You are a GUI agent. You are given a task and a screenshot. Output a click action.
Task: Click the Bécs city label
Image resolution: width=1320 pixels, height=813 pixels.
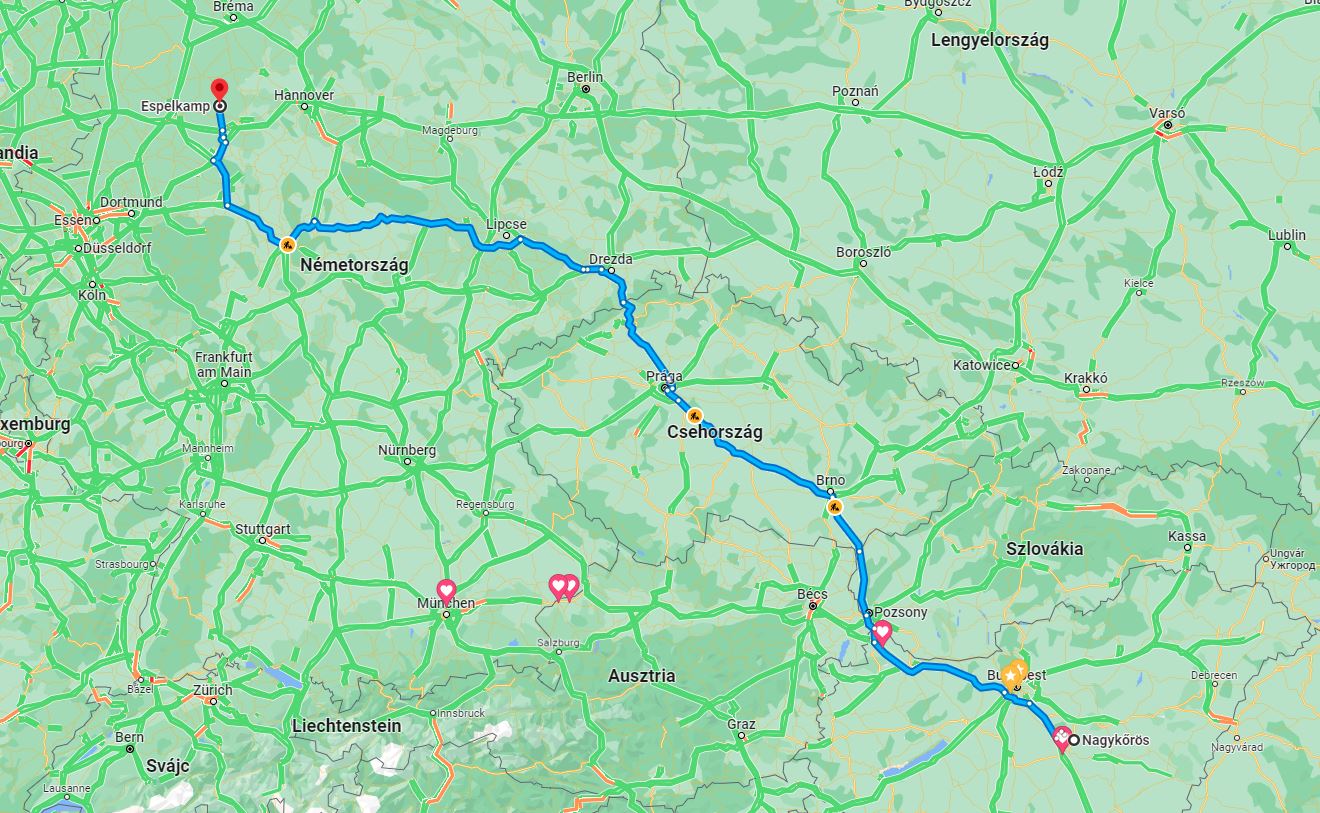(x=812, y=594)
